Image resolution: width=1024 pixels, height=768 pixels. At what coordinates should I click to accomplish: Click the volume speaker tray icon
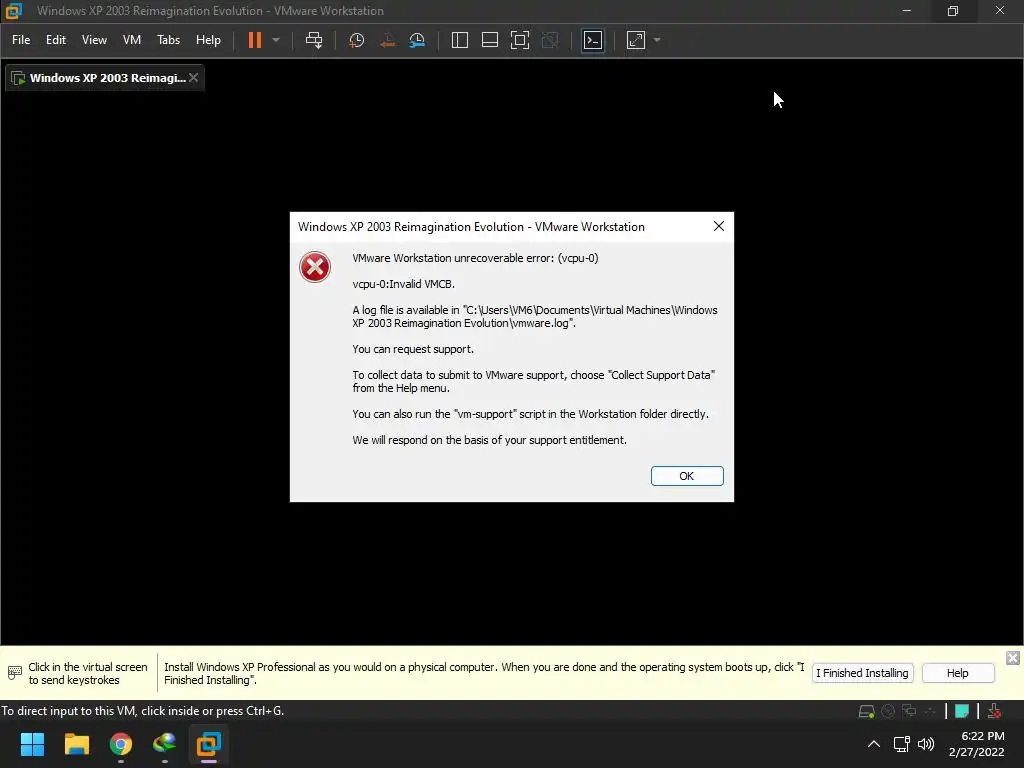click(926, 744)
